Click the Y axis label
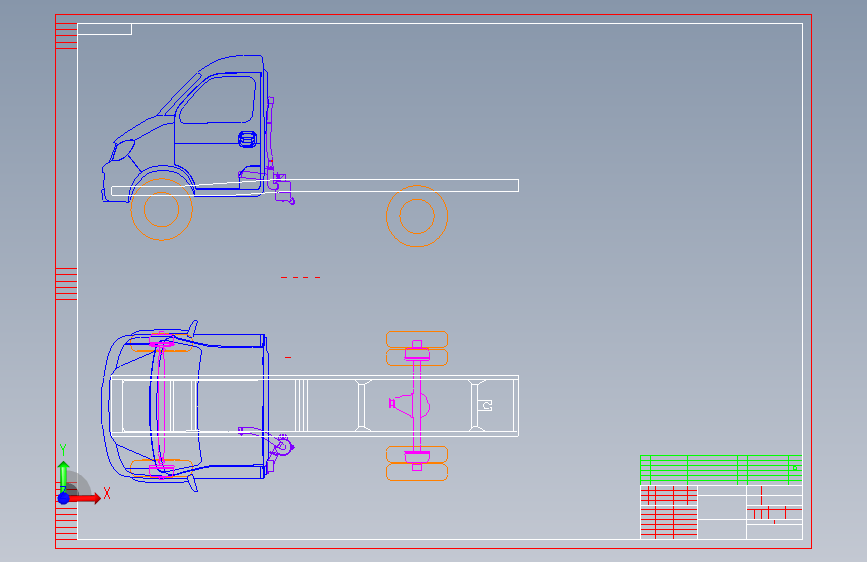Image resolution: width=867 pixels, height=562 pixels. pyautogui.click(x=63, y=450)
